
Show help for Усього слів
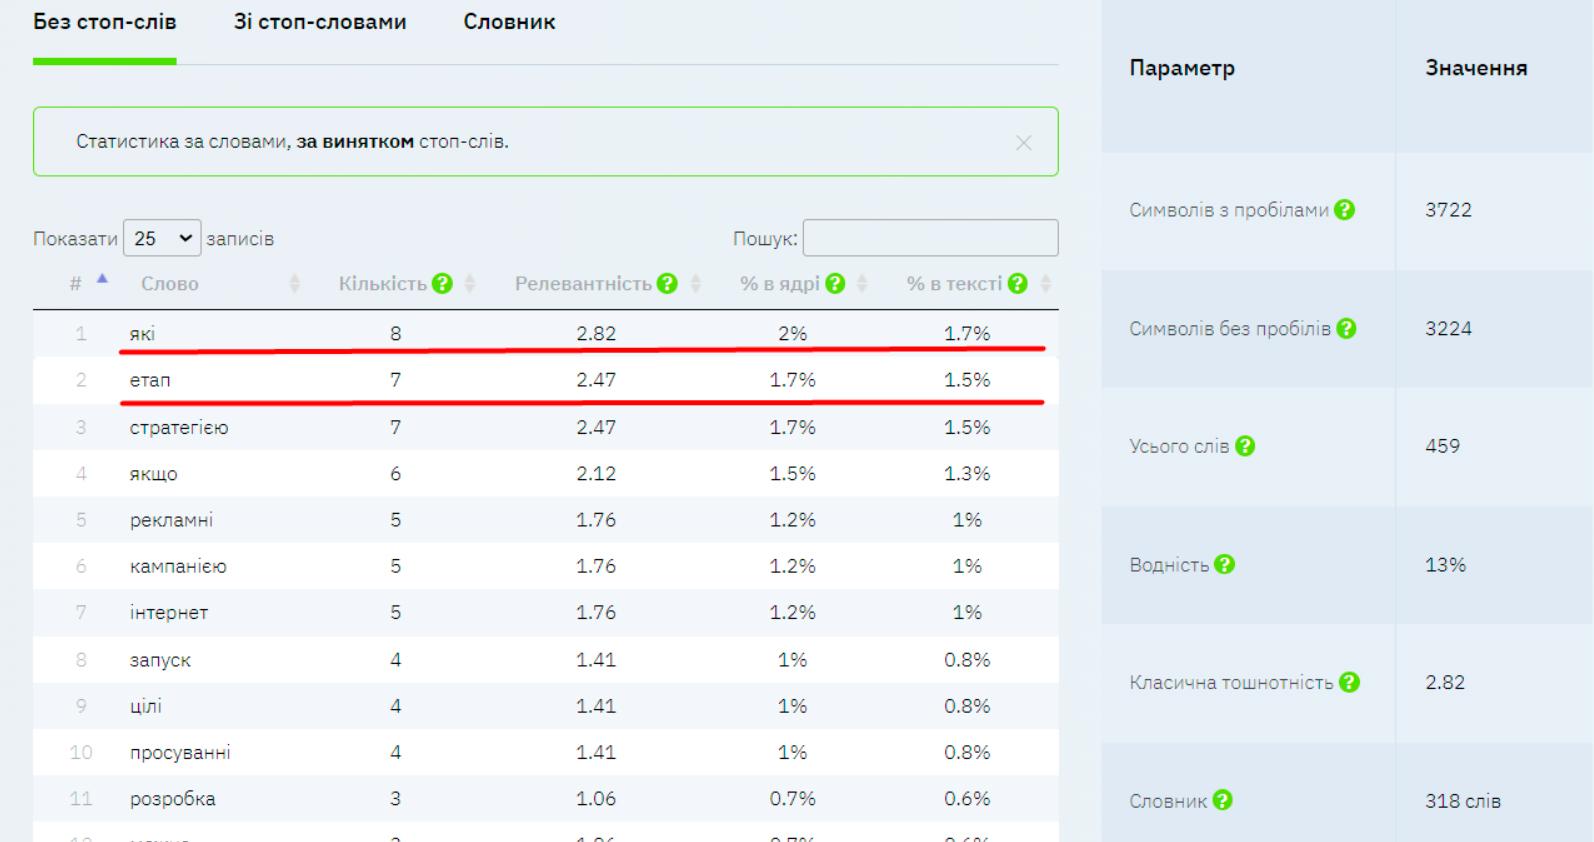point(1244,446)
